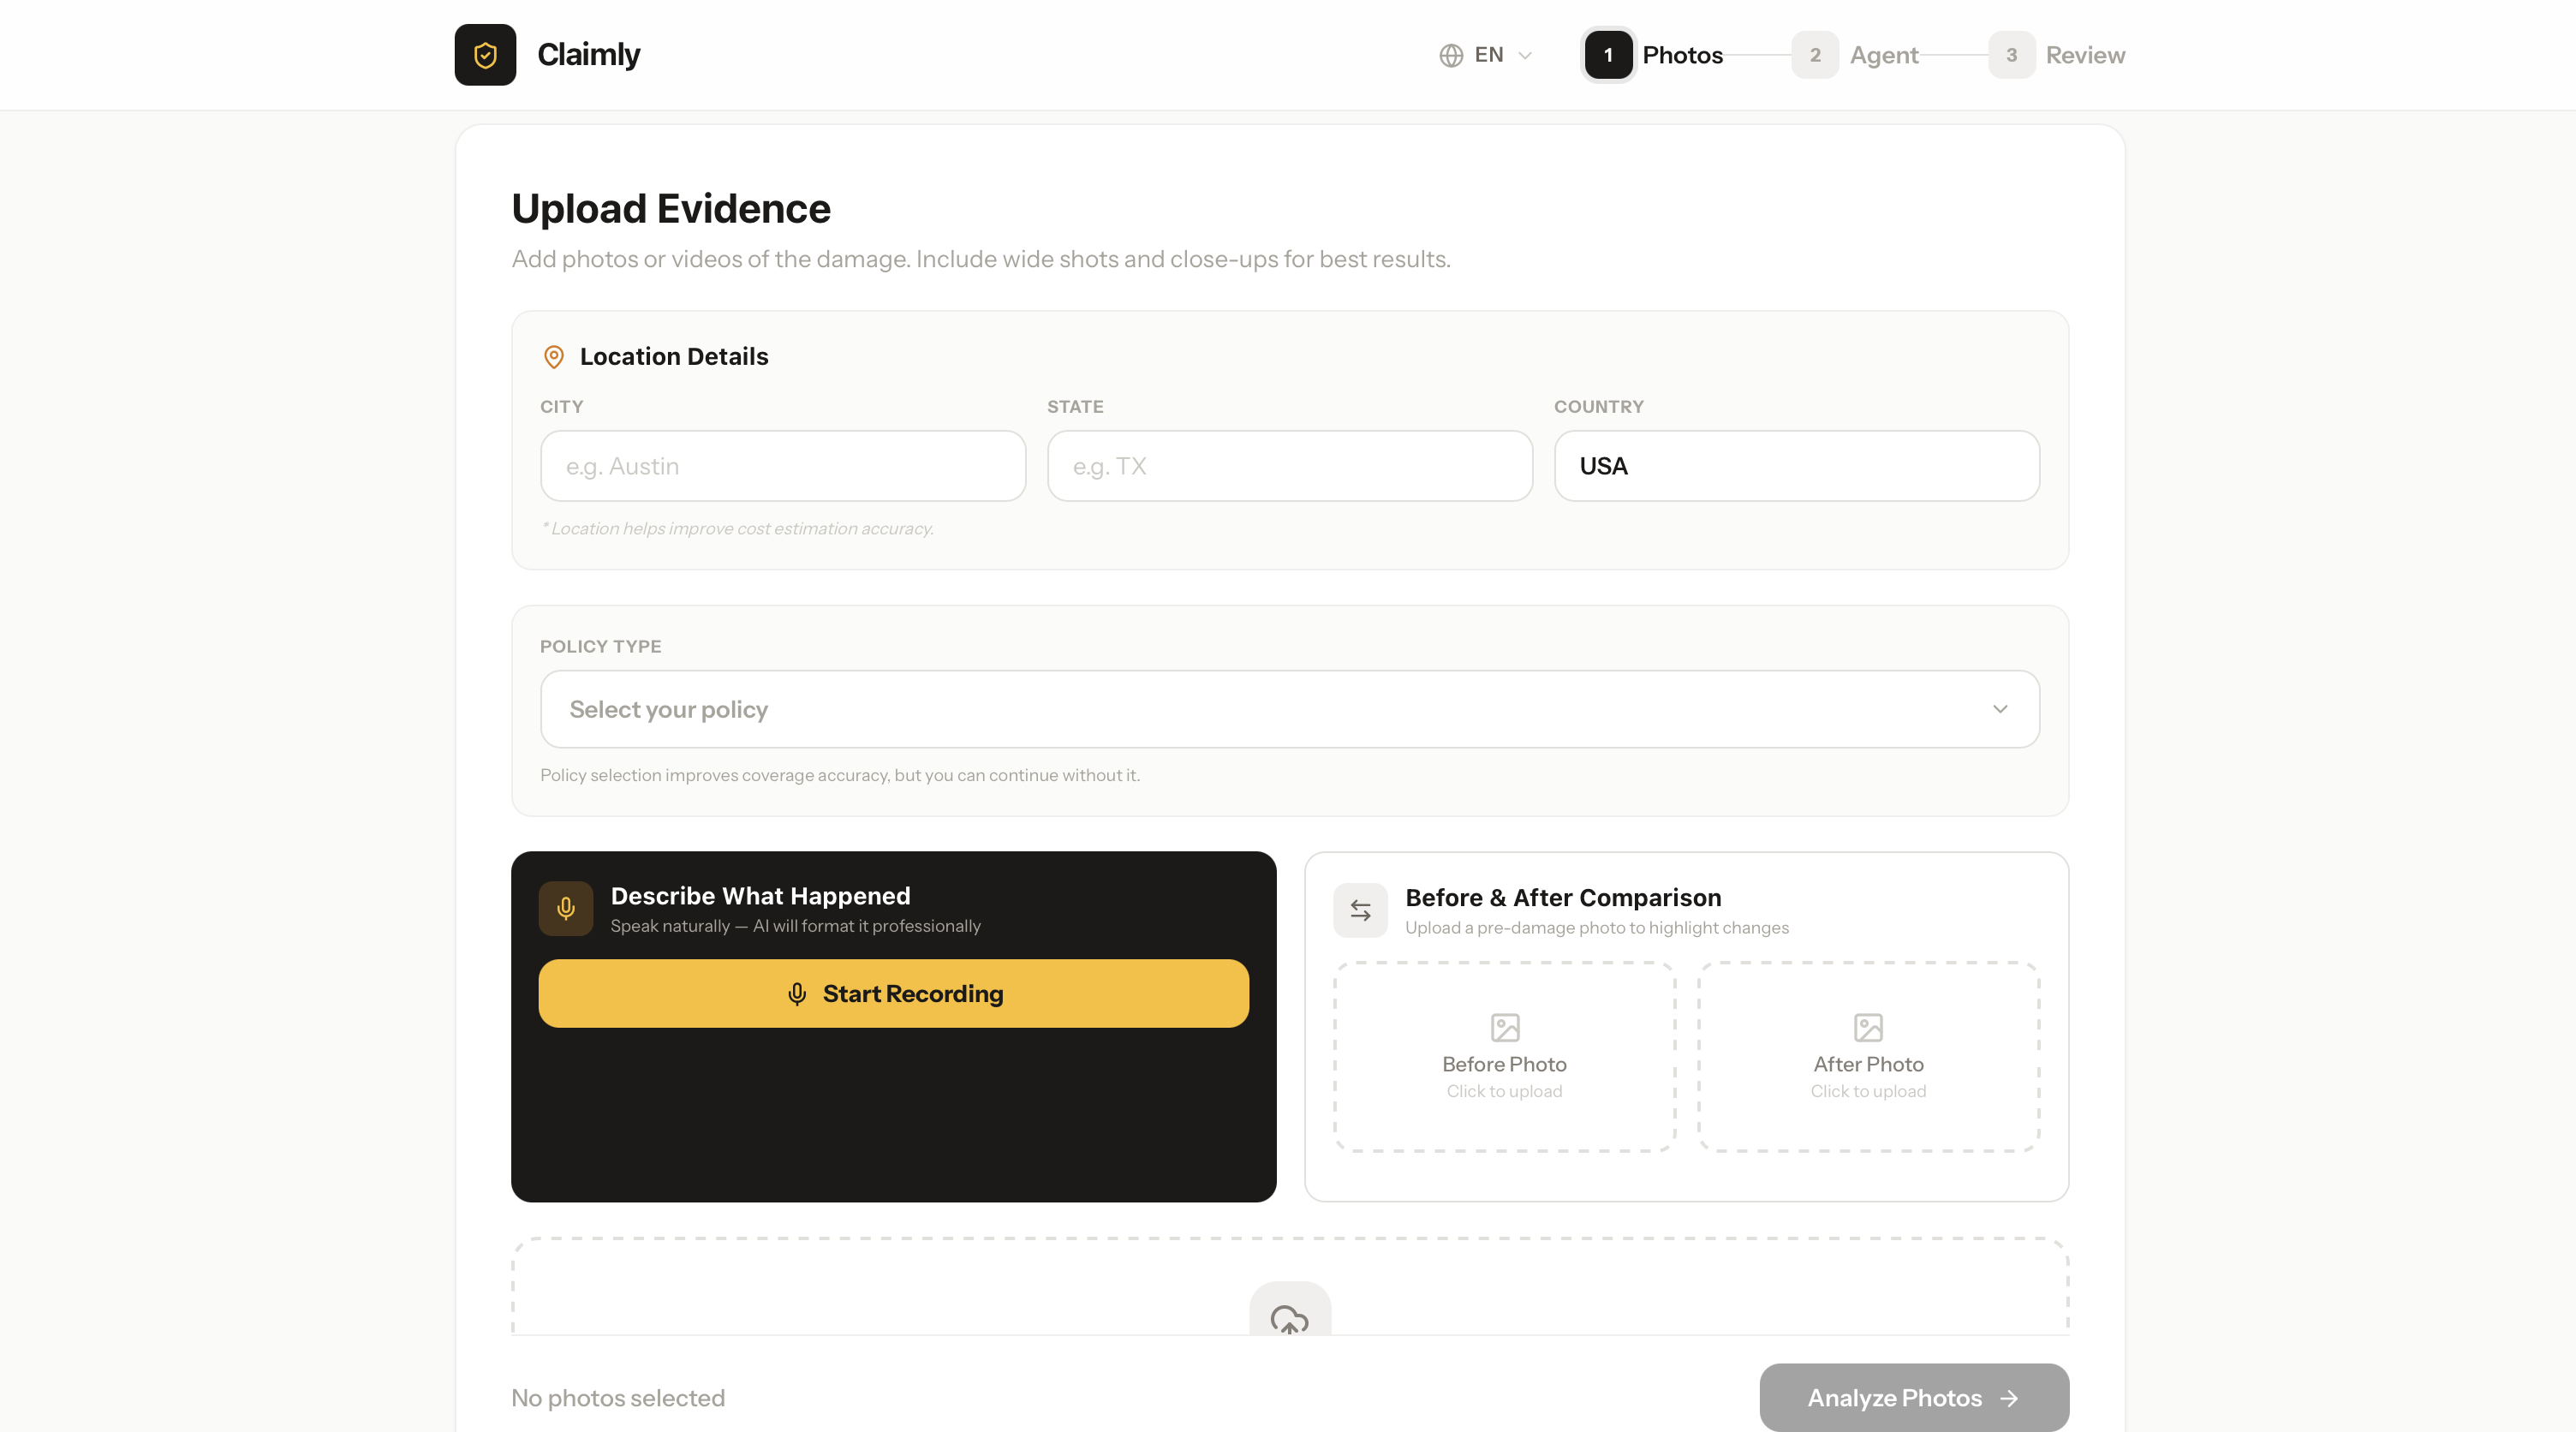Expand the Select your policy dropdown

point(1288,709)
